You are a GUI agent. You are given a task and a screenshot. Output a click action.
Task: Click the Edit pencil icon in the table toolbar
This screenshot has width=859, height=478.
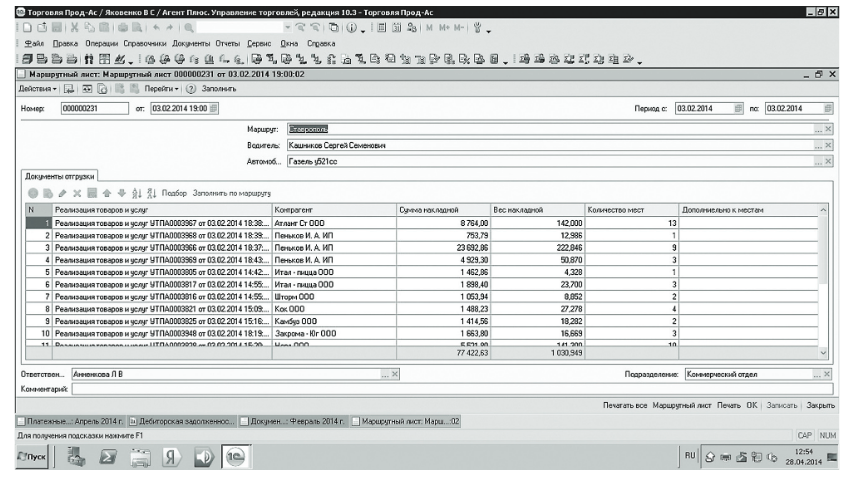coord(62,193)
